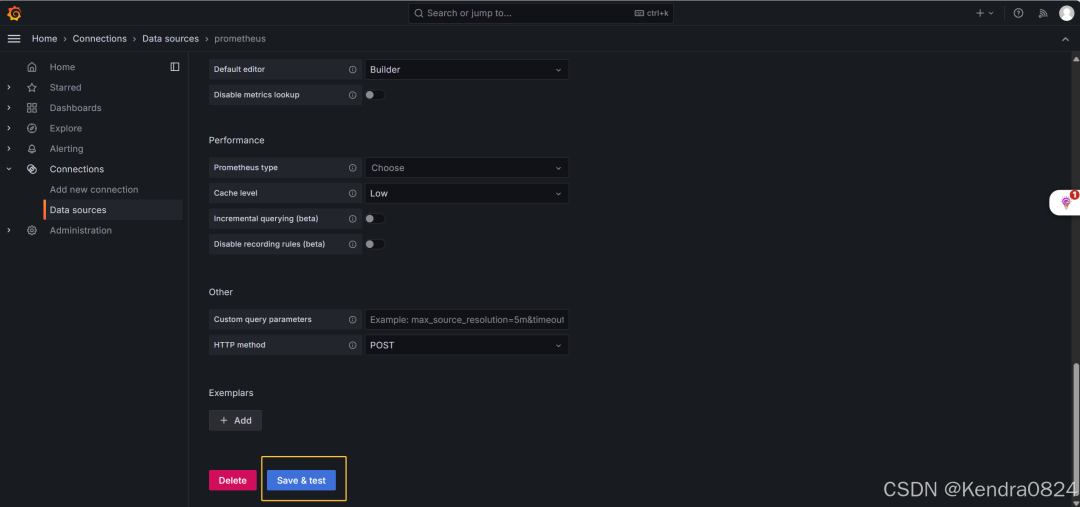Click the Administration gear icon

(x=32, y=230)
